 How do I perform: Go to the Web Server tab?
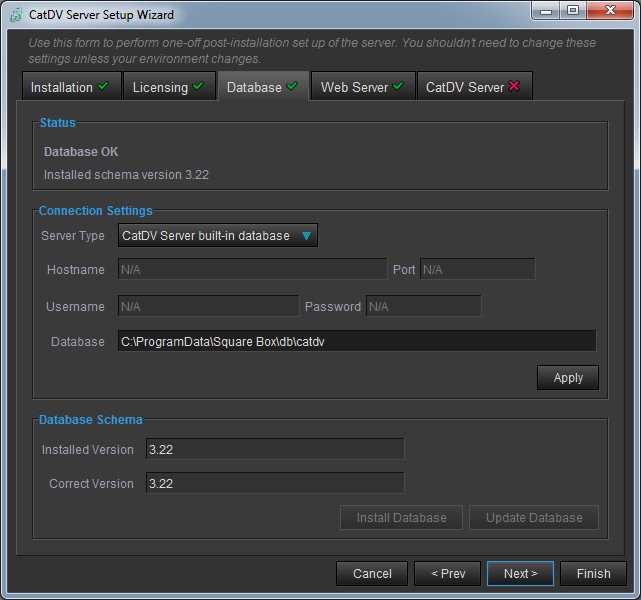pos(363,86)
